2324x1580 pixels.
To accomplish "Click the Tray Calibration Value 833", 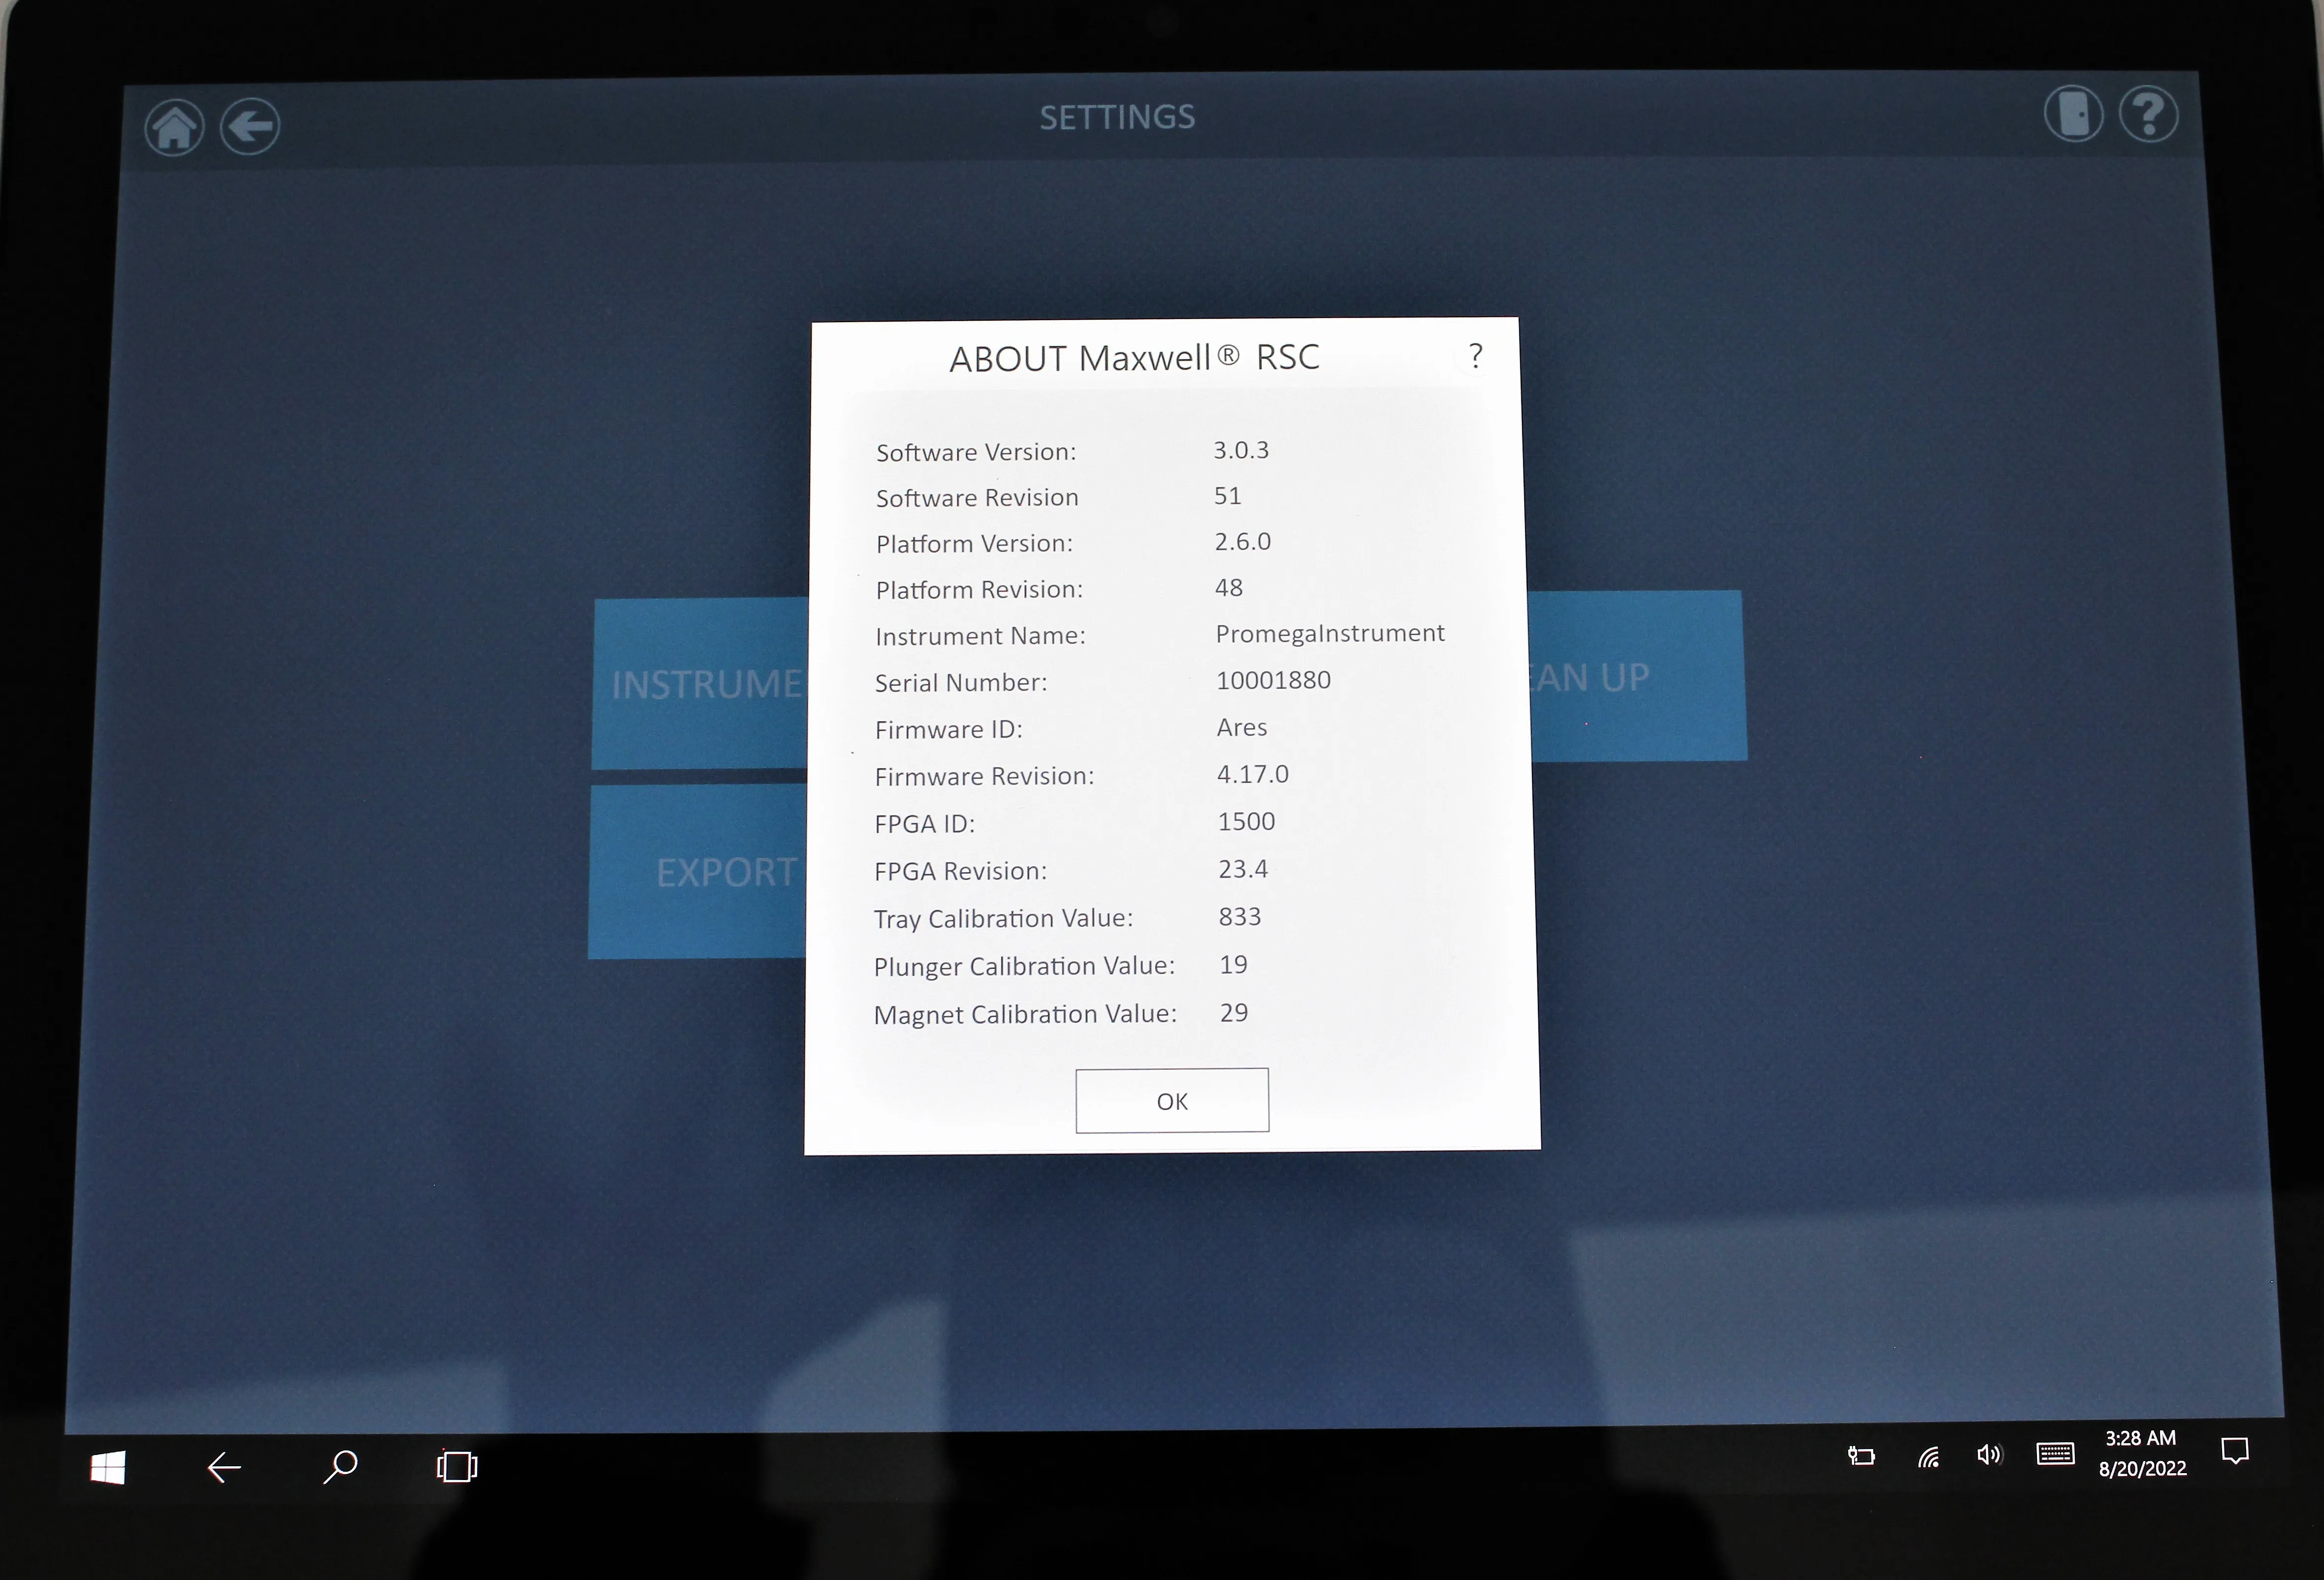I will 1240,917.
